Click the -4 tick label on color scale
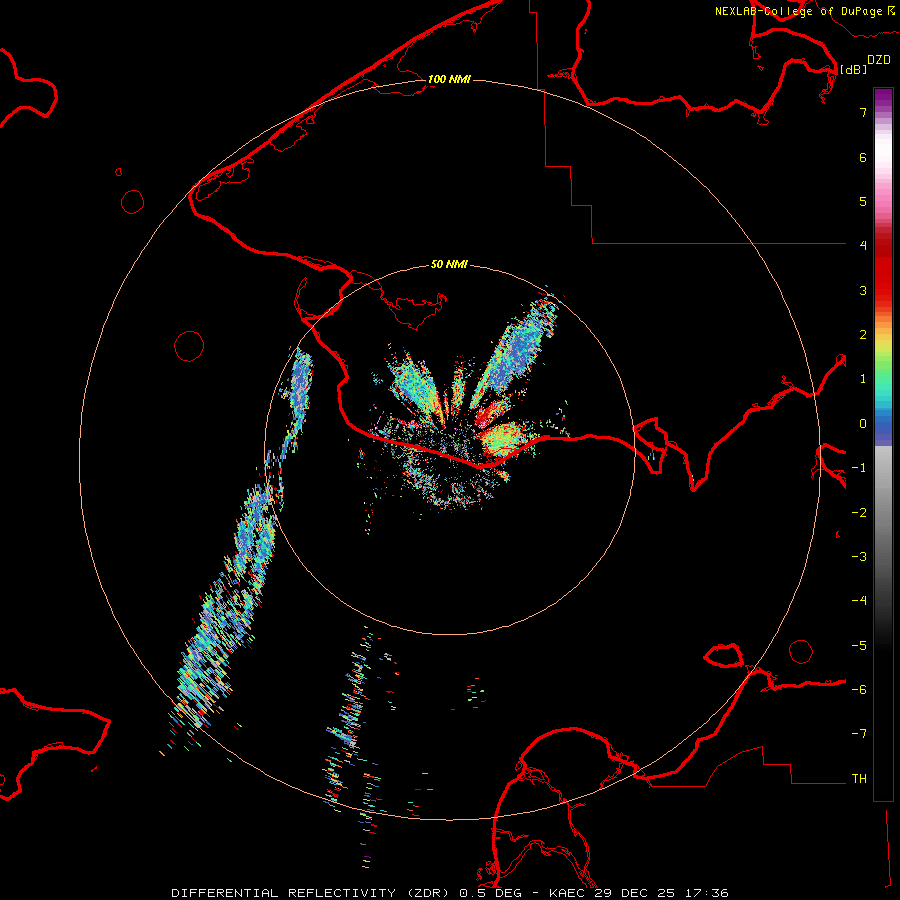 [859, 601]
